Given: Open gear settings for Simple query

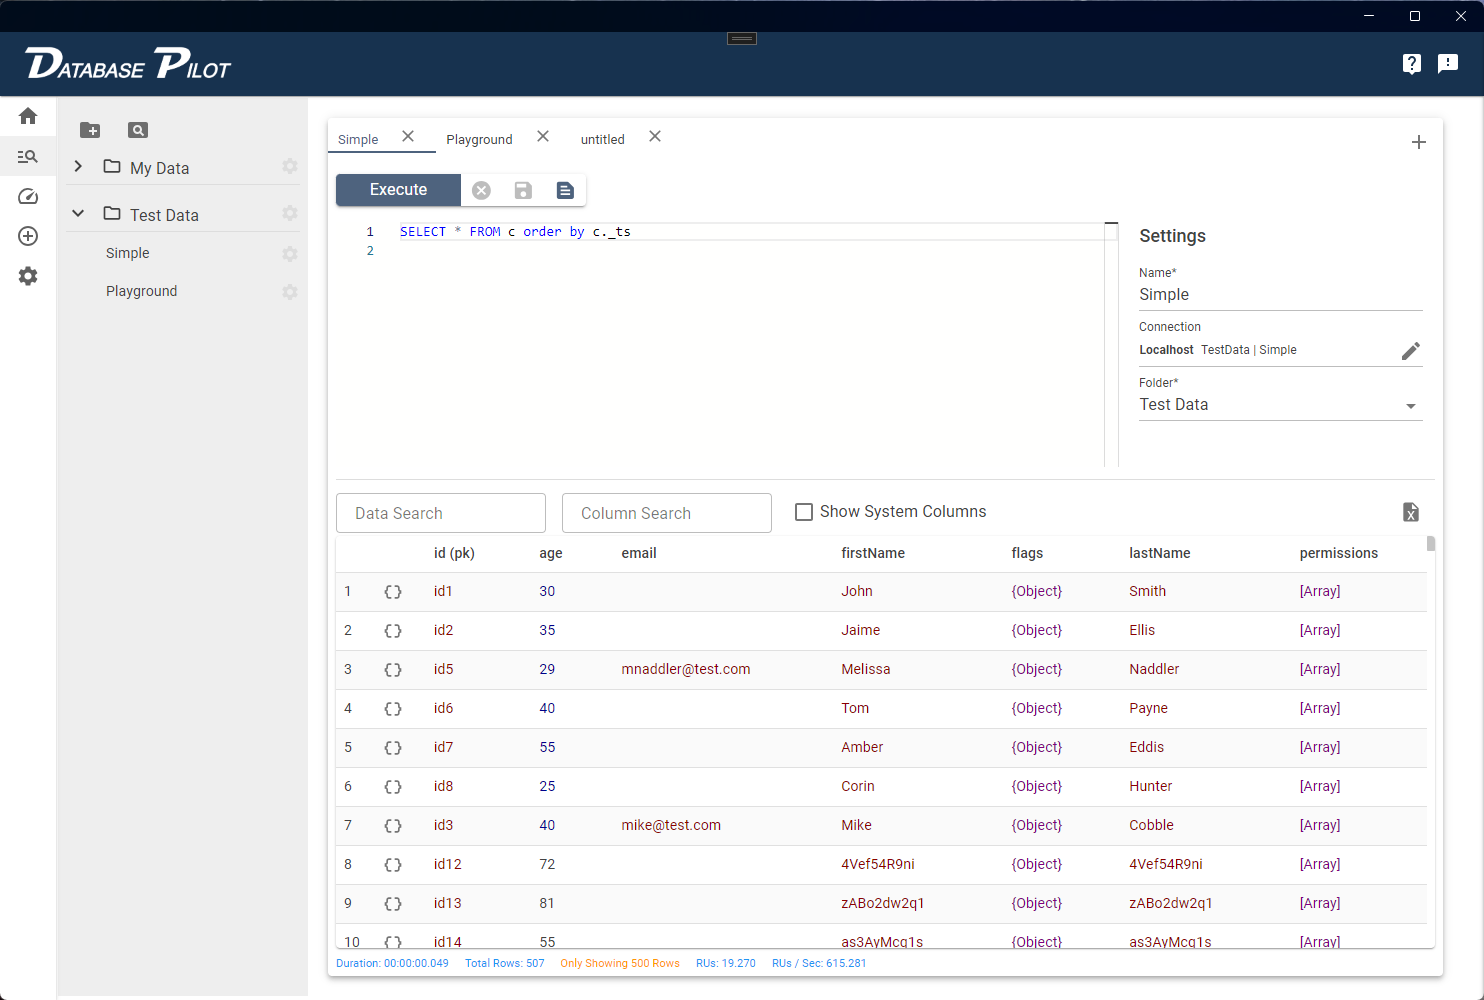Looking at the screenshot, I should click(290, 254).
